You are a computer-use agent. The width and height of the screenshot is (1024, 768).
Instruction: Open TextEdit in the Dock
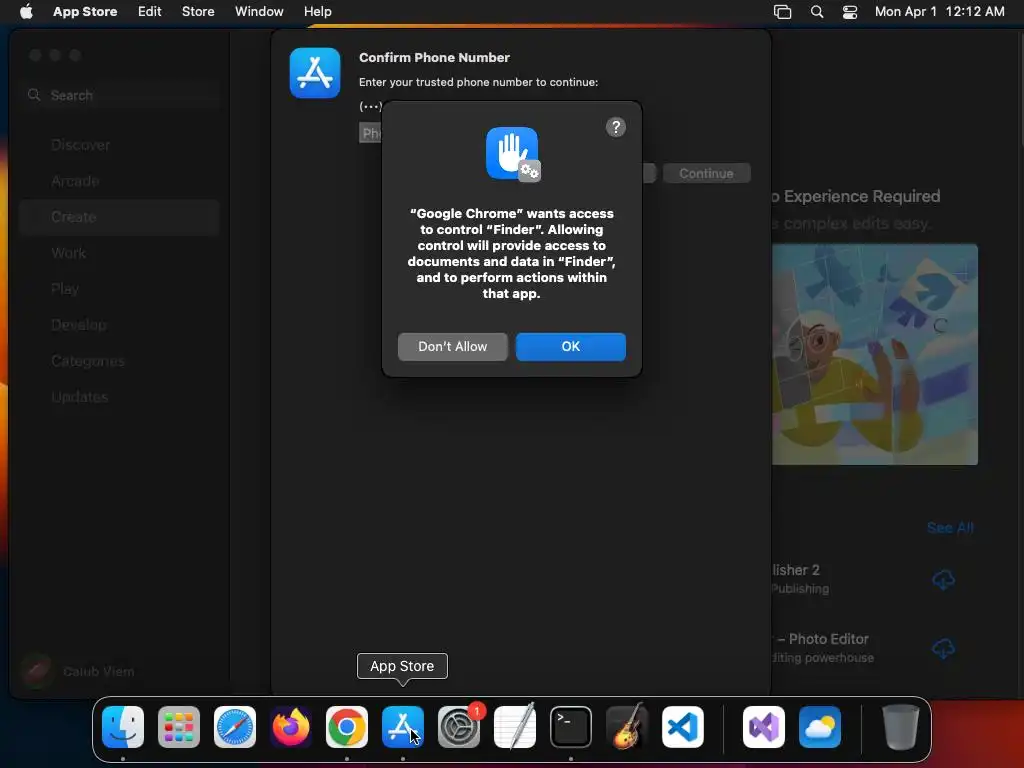(515, 727)
